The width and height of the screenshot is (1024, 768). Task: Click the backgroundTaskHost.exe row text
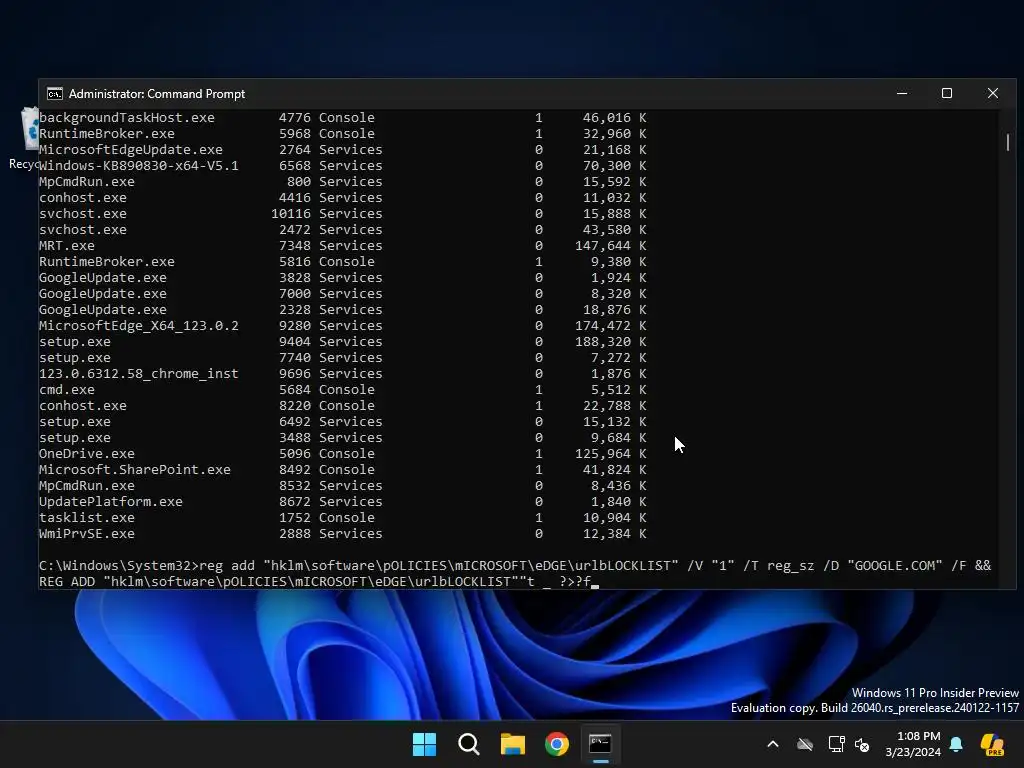[x=127, y=118]
